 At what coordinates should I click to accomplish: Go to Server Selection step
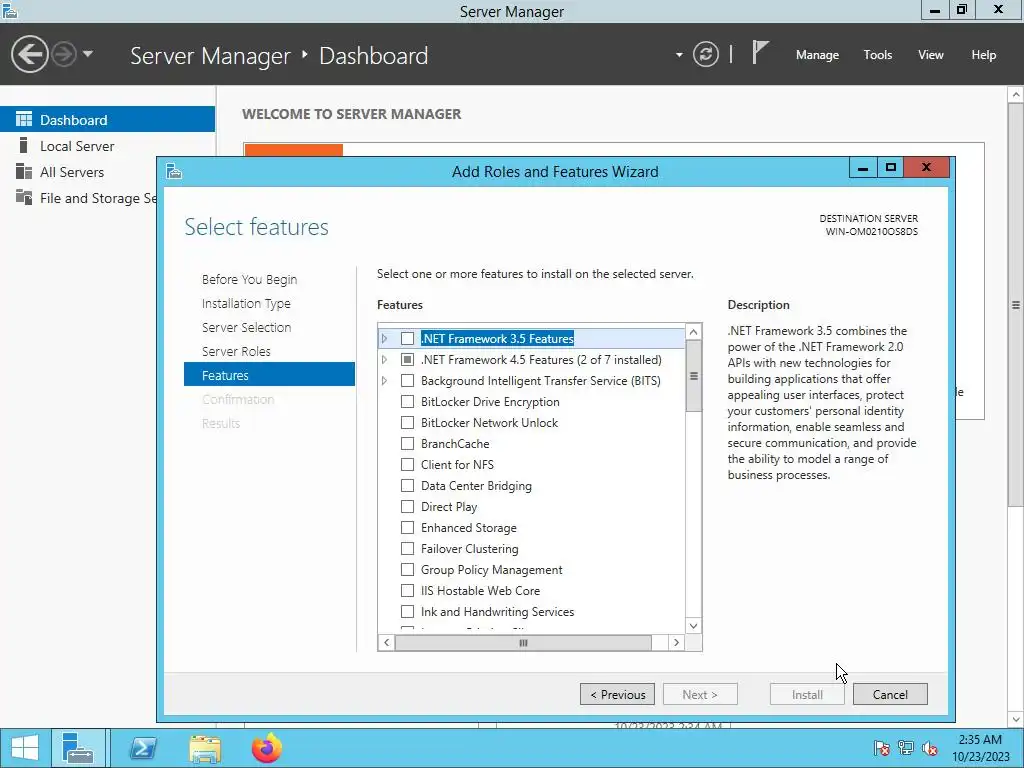[246, 327]
